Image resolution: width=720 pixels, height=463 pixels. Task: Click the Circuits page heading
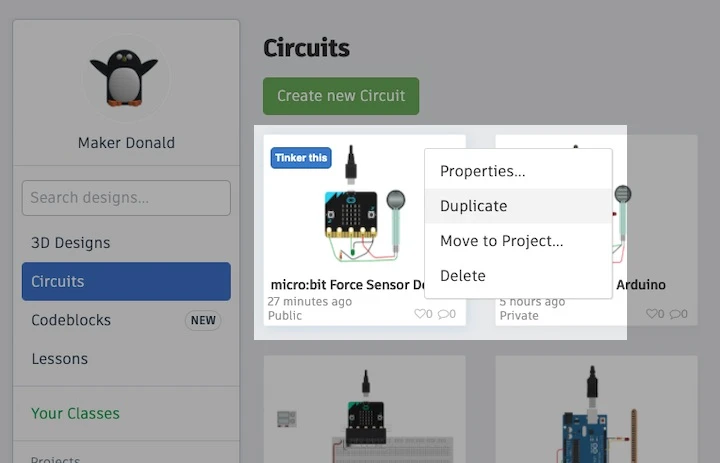306,48
